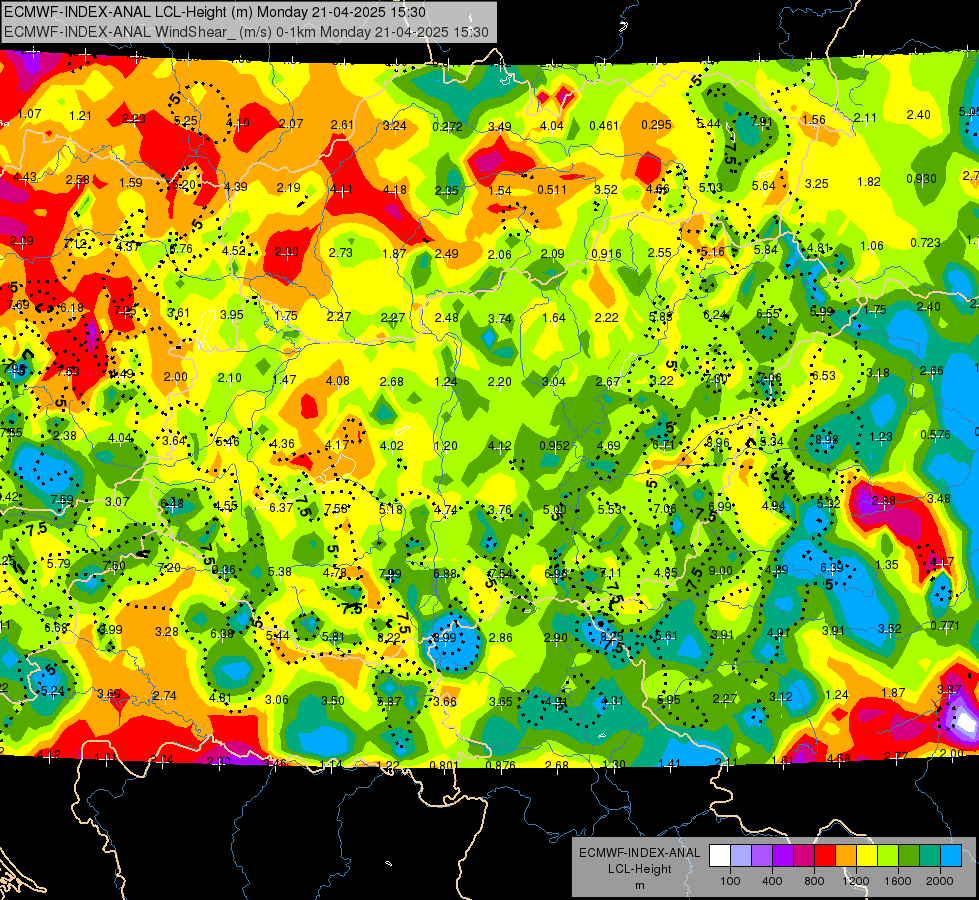Click the WindShear 0-1km header line
The image size is (979, 900).
click(246, 32)
